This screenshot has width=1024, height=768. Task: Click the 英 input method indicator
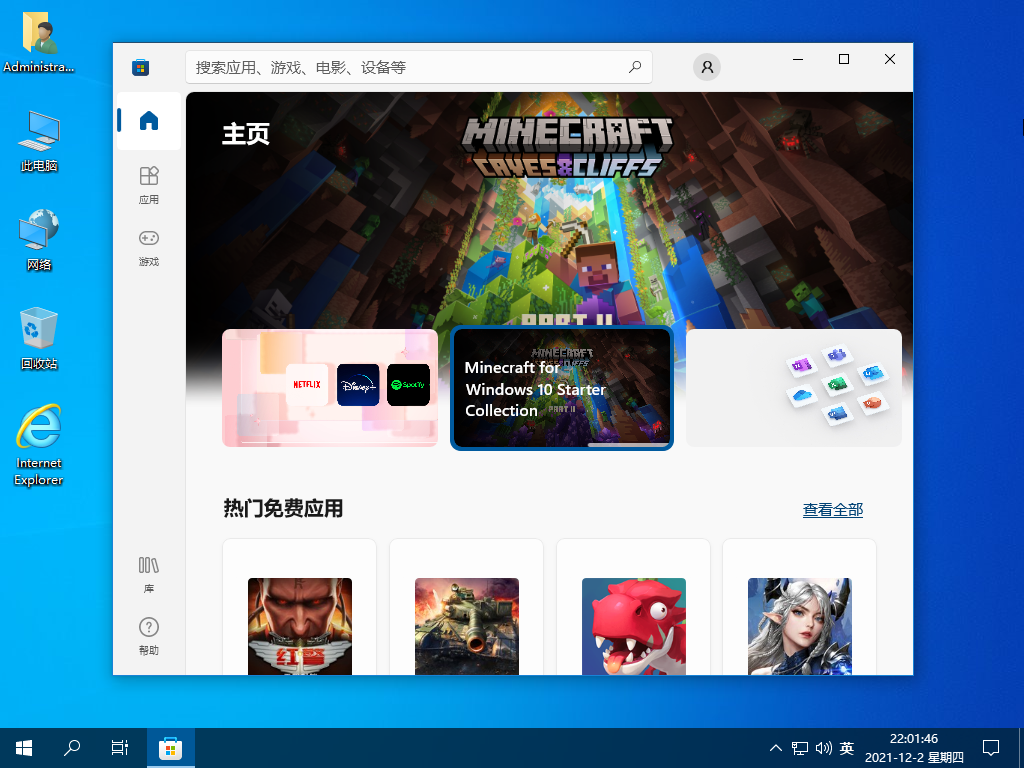pos(847,748)
